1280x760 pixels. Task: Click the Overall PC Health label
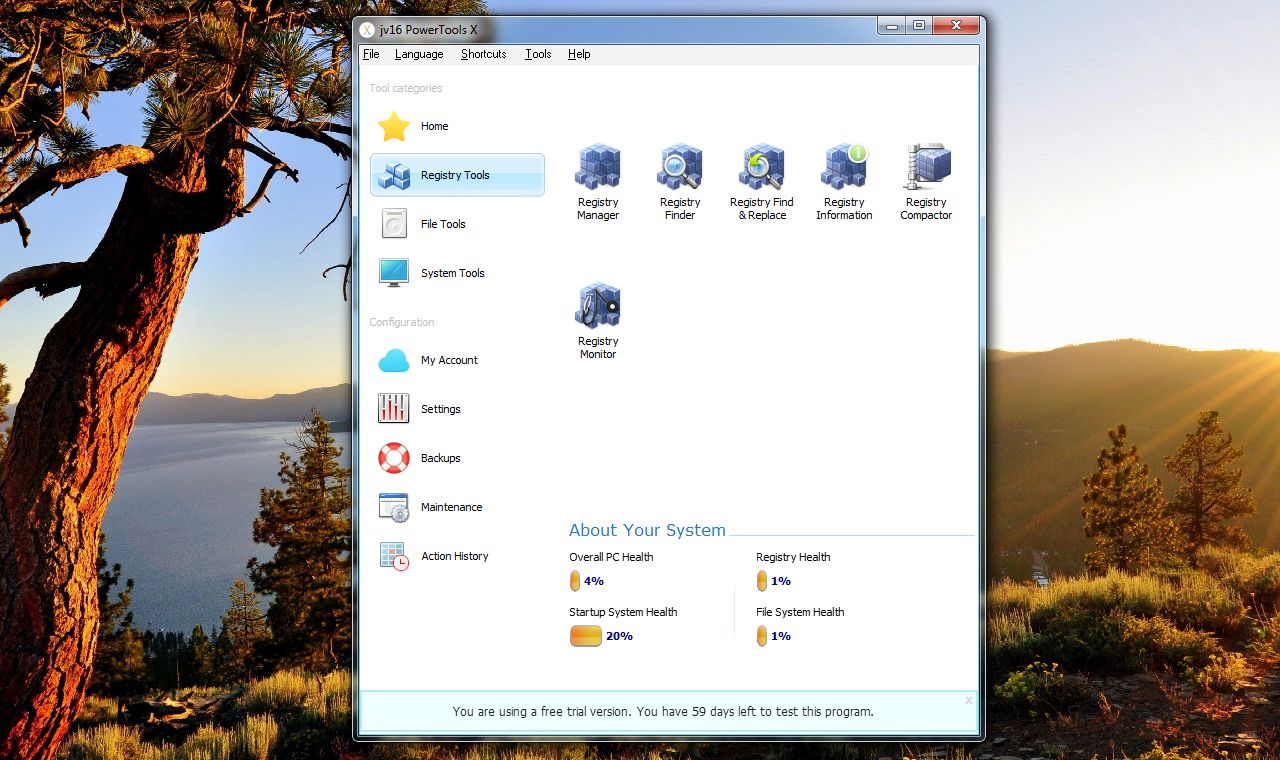click(611, 557)
